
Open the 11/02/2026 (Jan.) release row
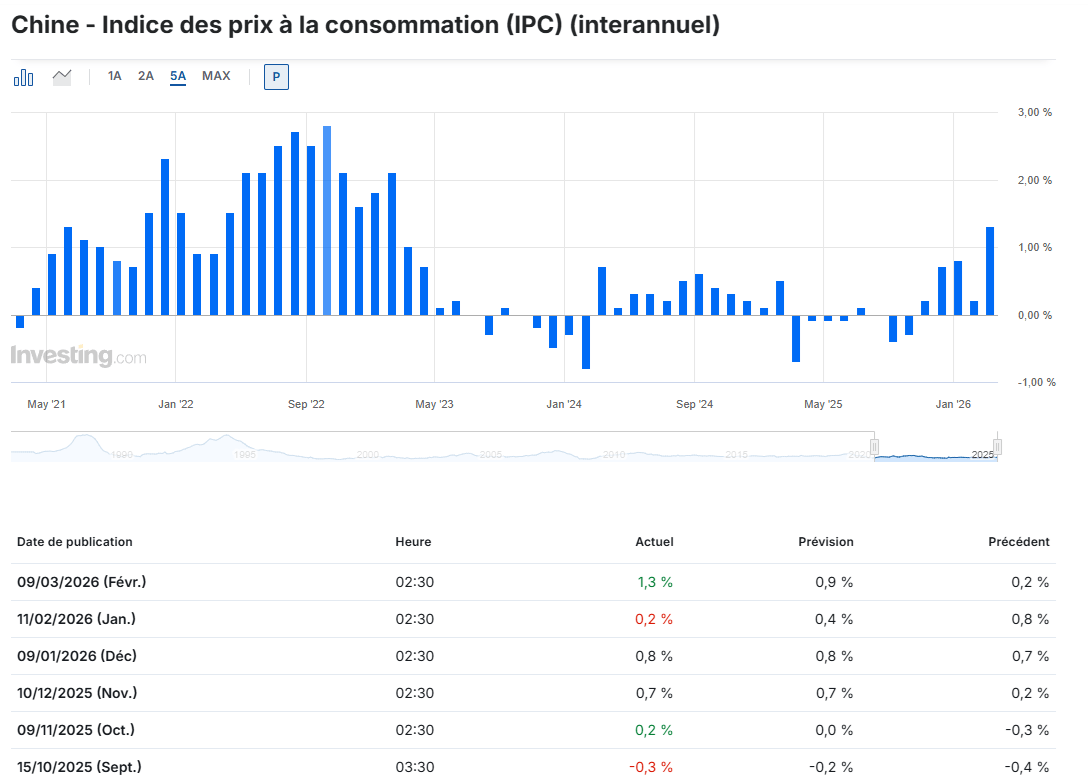[x=76, y=619]
